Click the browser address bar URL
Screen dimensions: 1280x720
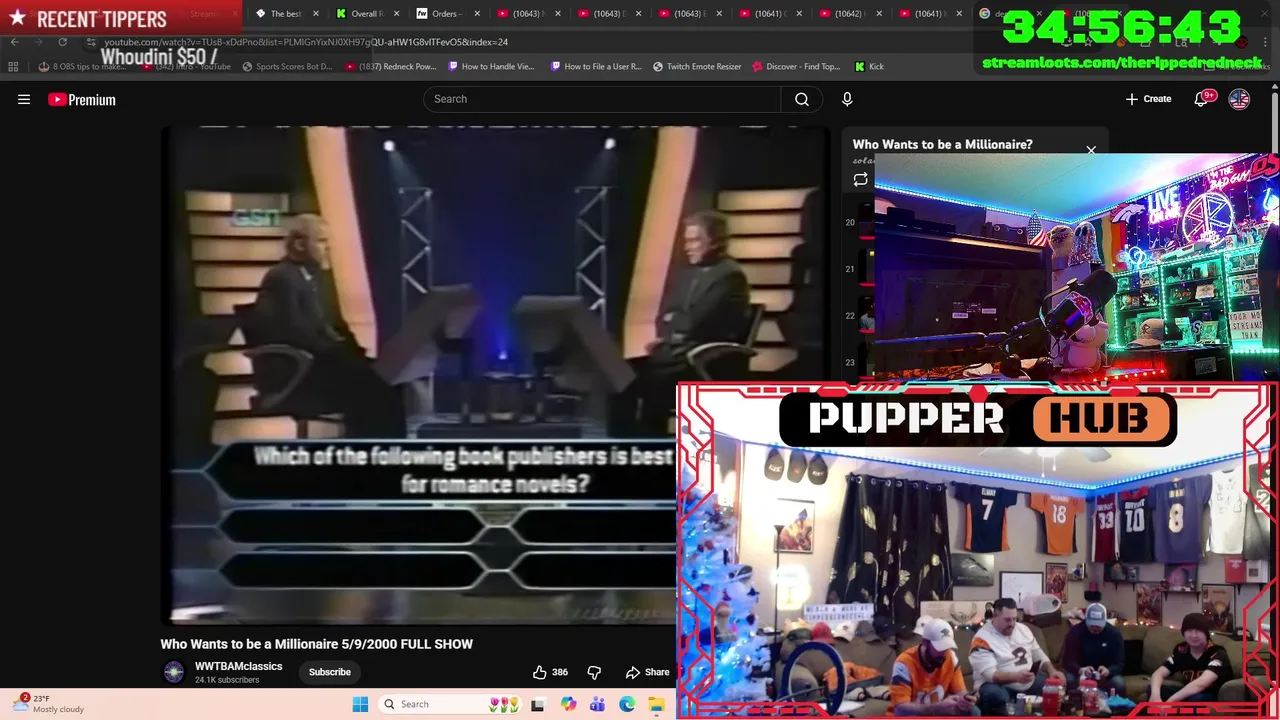click(x=306, y=42)
